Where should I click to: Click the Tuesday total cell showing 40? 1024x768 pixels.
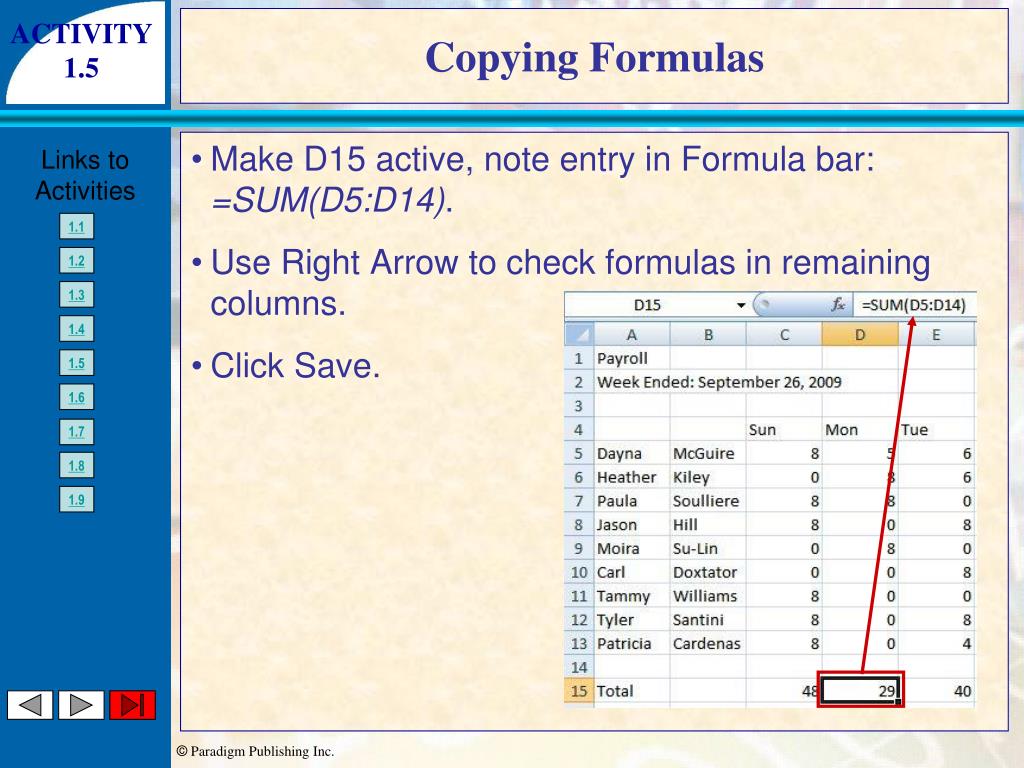[x=936, y=691]
